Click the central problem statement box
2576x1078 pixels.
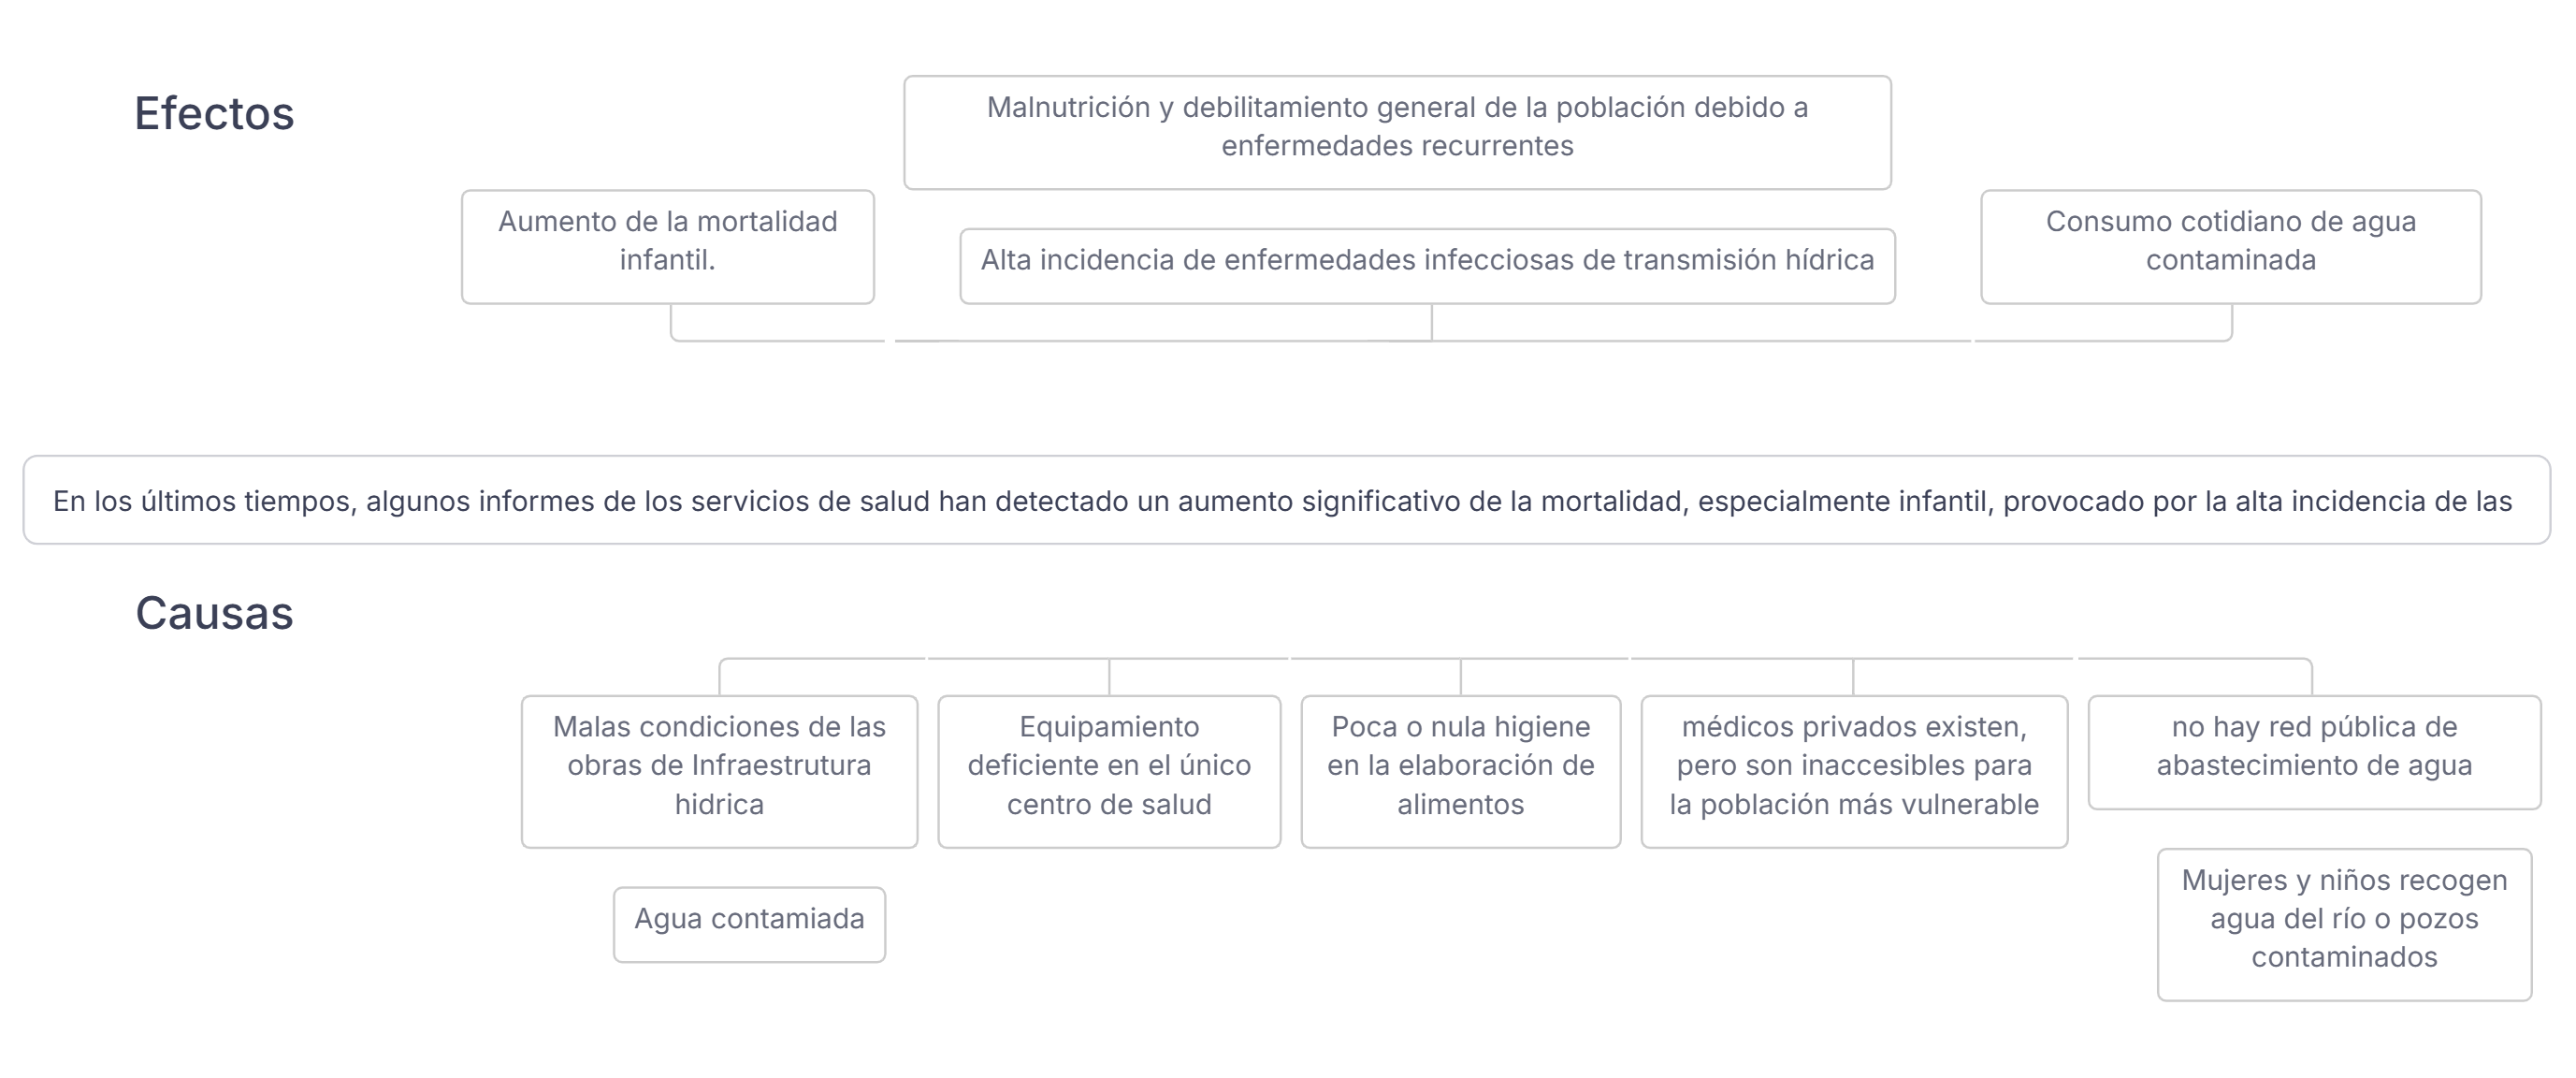pyautogui.click(x=1286, y=500)
